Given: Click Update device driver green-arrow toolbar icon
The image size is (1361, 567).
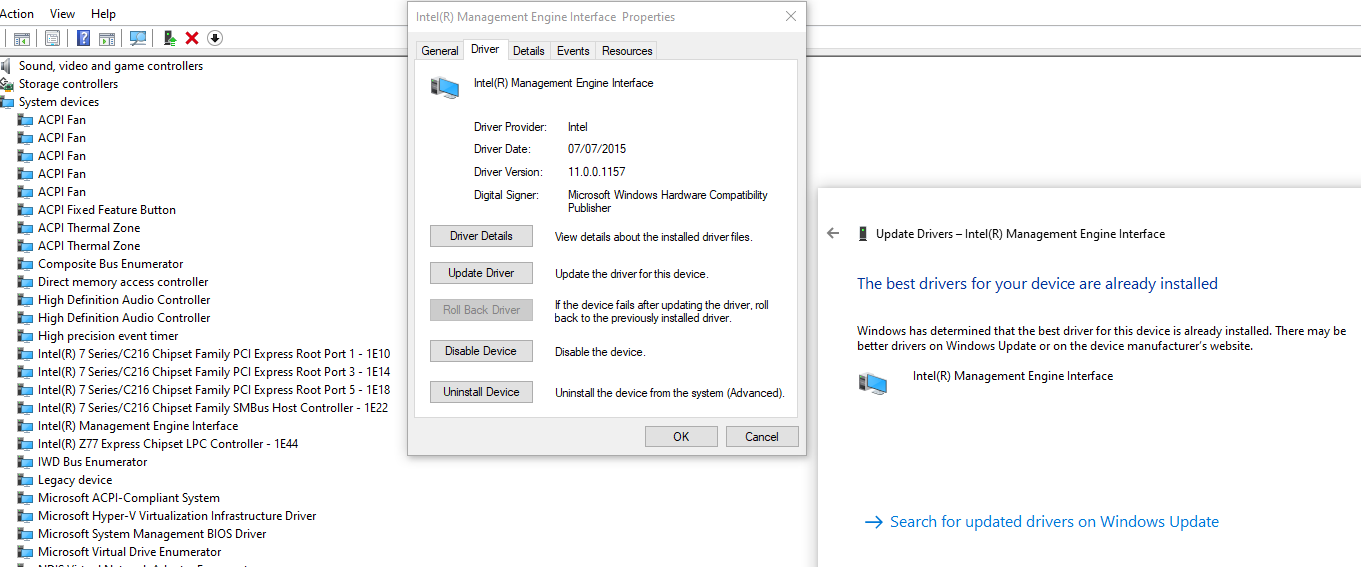Looking at the screenshot, I should (169, 38).
